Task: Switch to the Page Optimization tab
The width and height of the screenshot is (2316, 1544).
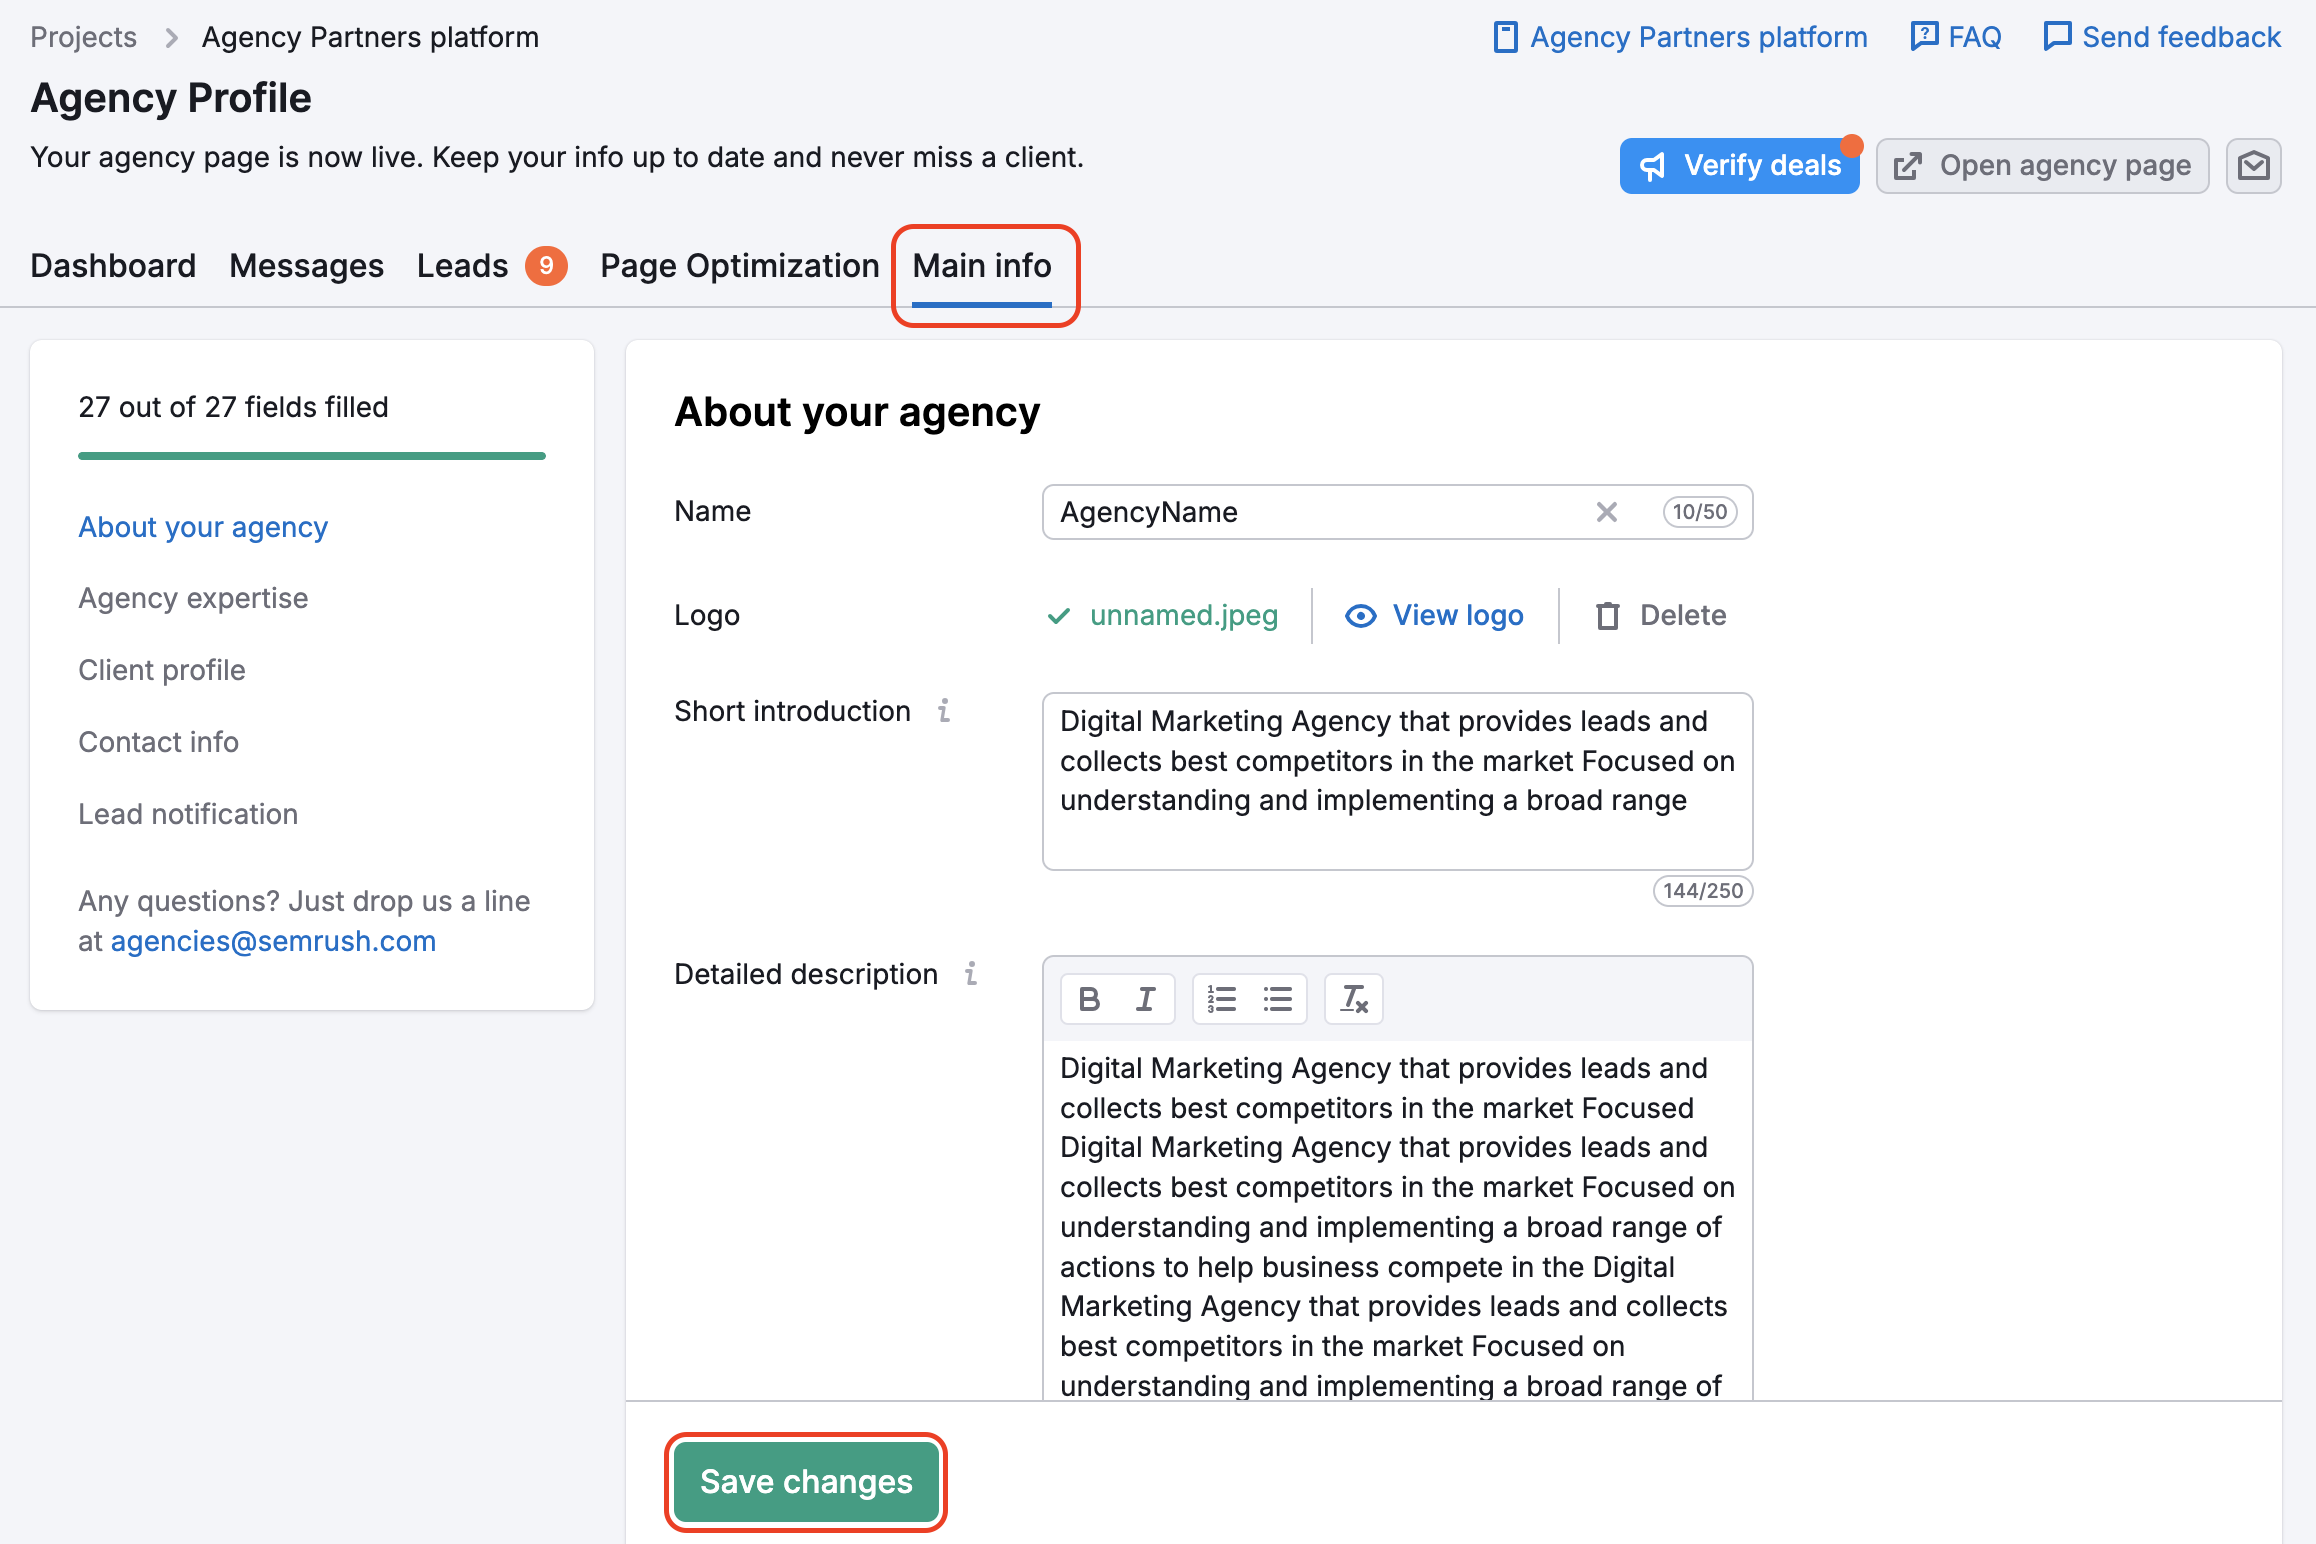Action: coord(741,265)
